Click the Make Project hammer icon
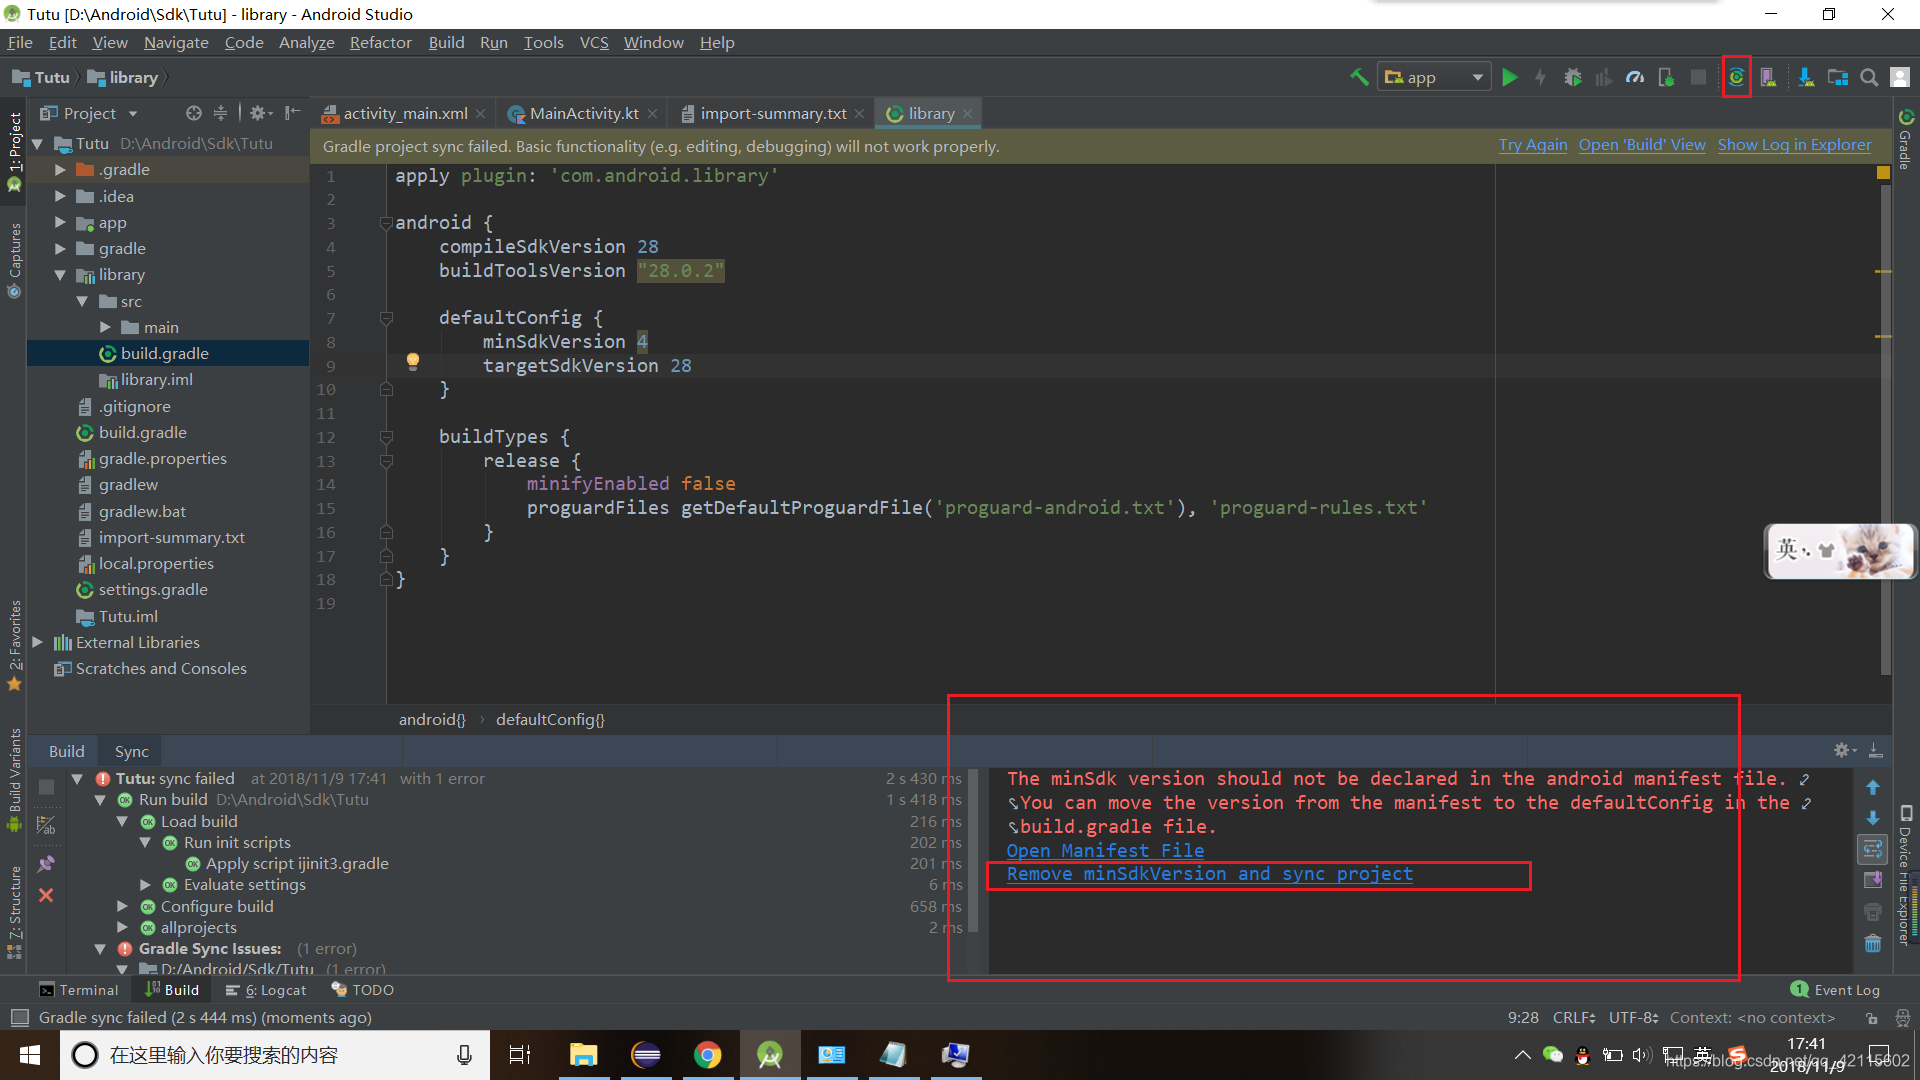This screenshot has width=1920, height=1080. (1359, 77)
